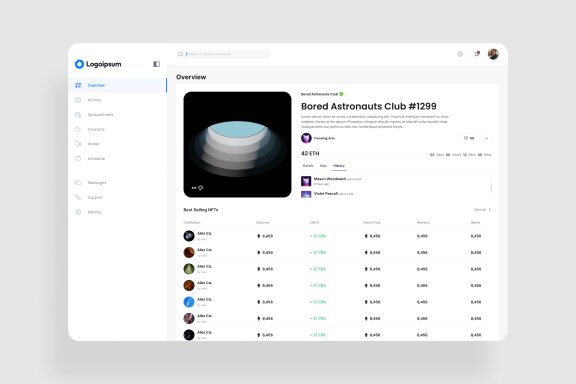Screen dimensions: 576x384
Task: Click the Overview page heading
Action: coord(191,77)
